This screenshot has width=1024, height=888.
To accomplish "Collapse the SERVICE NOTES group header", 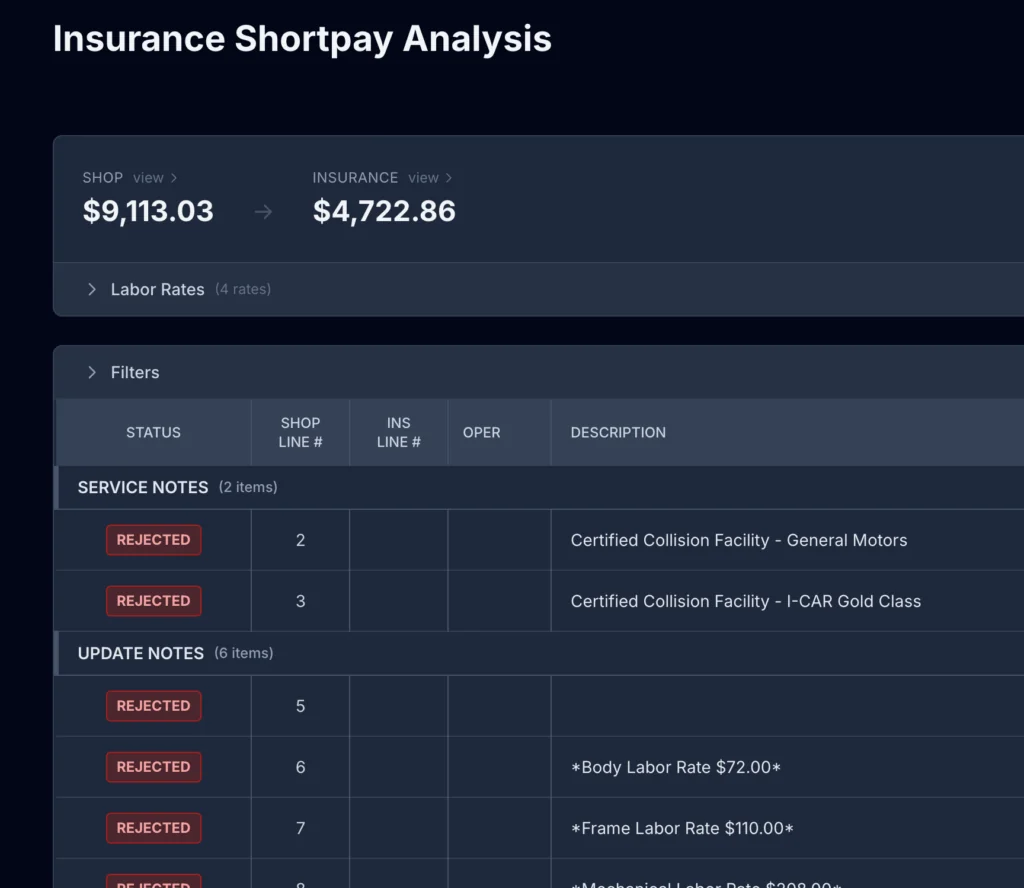I will pos(539,487).
